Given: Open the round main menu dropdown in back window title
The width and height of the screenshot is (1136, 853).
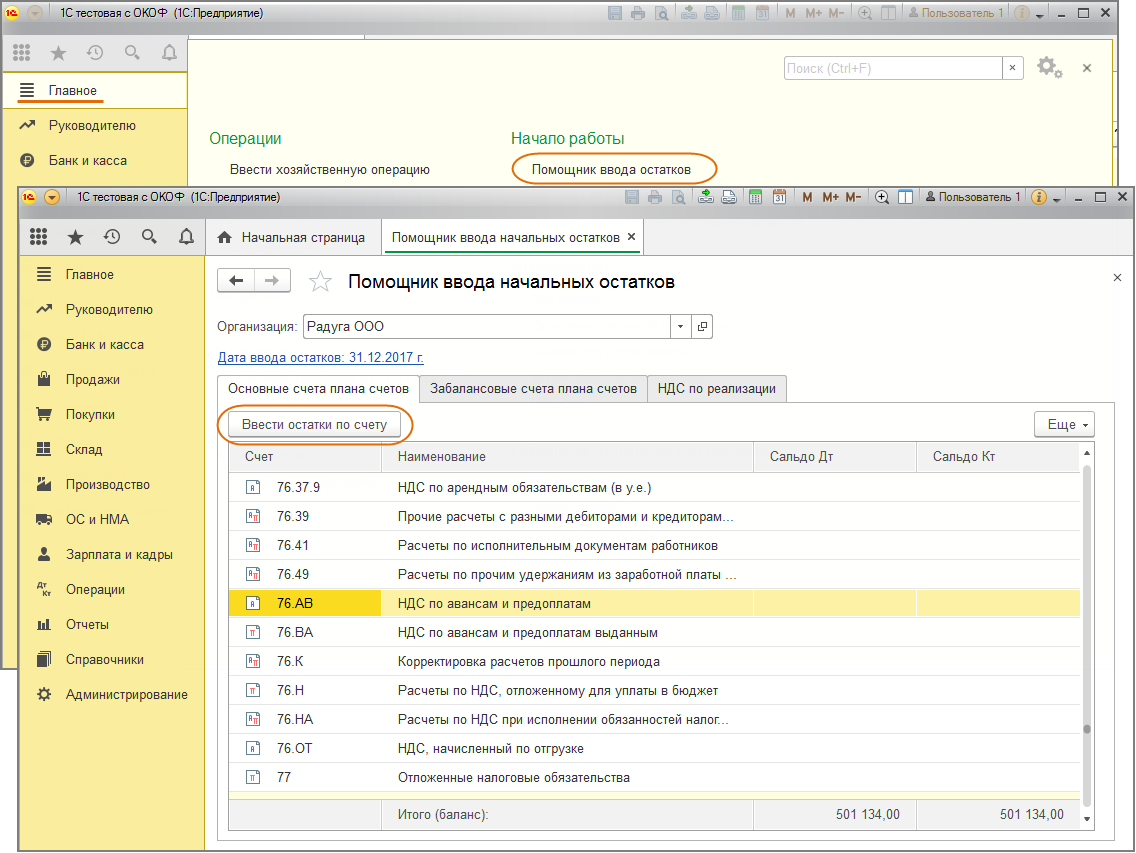Looking at the screenshot, I should click(34, 13).
